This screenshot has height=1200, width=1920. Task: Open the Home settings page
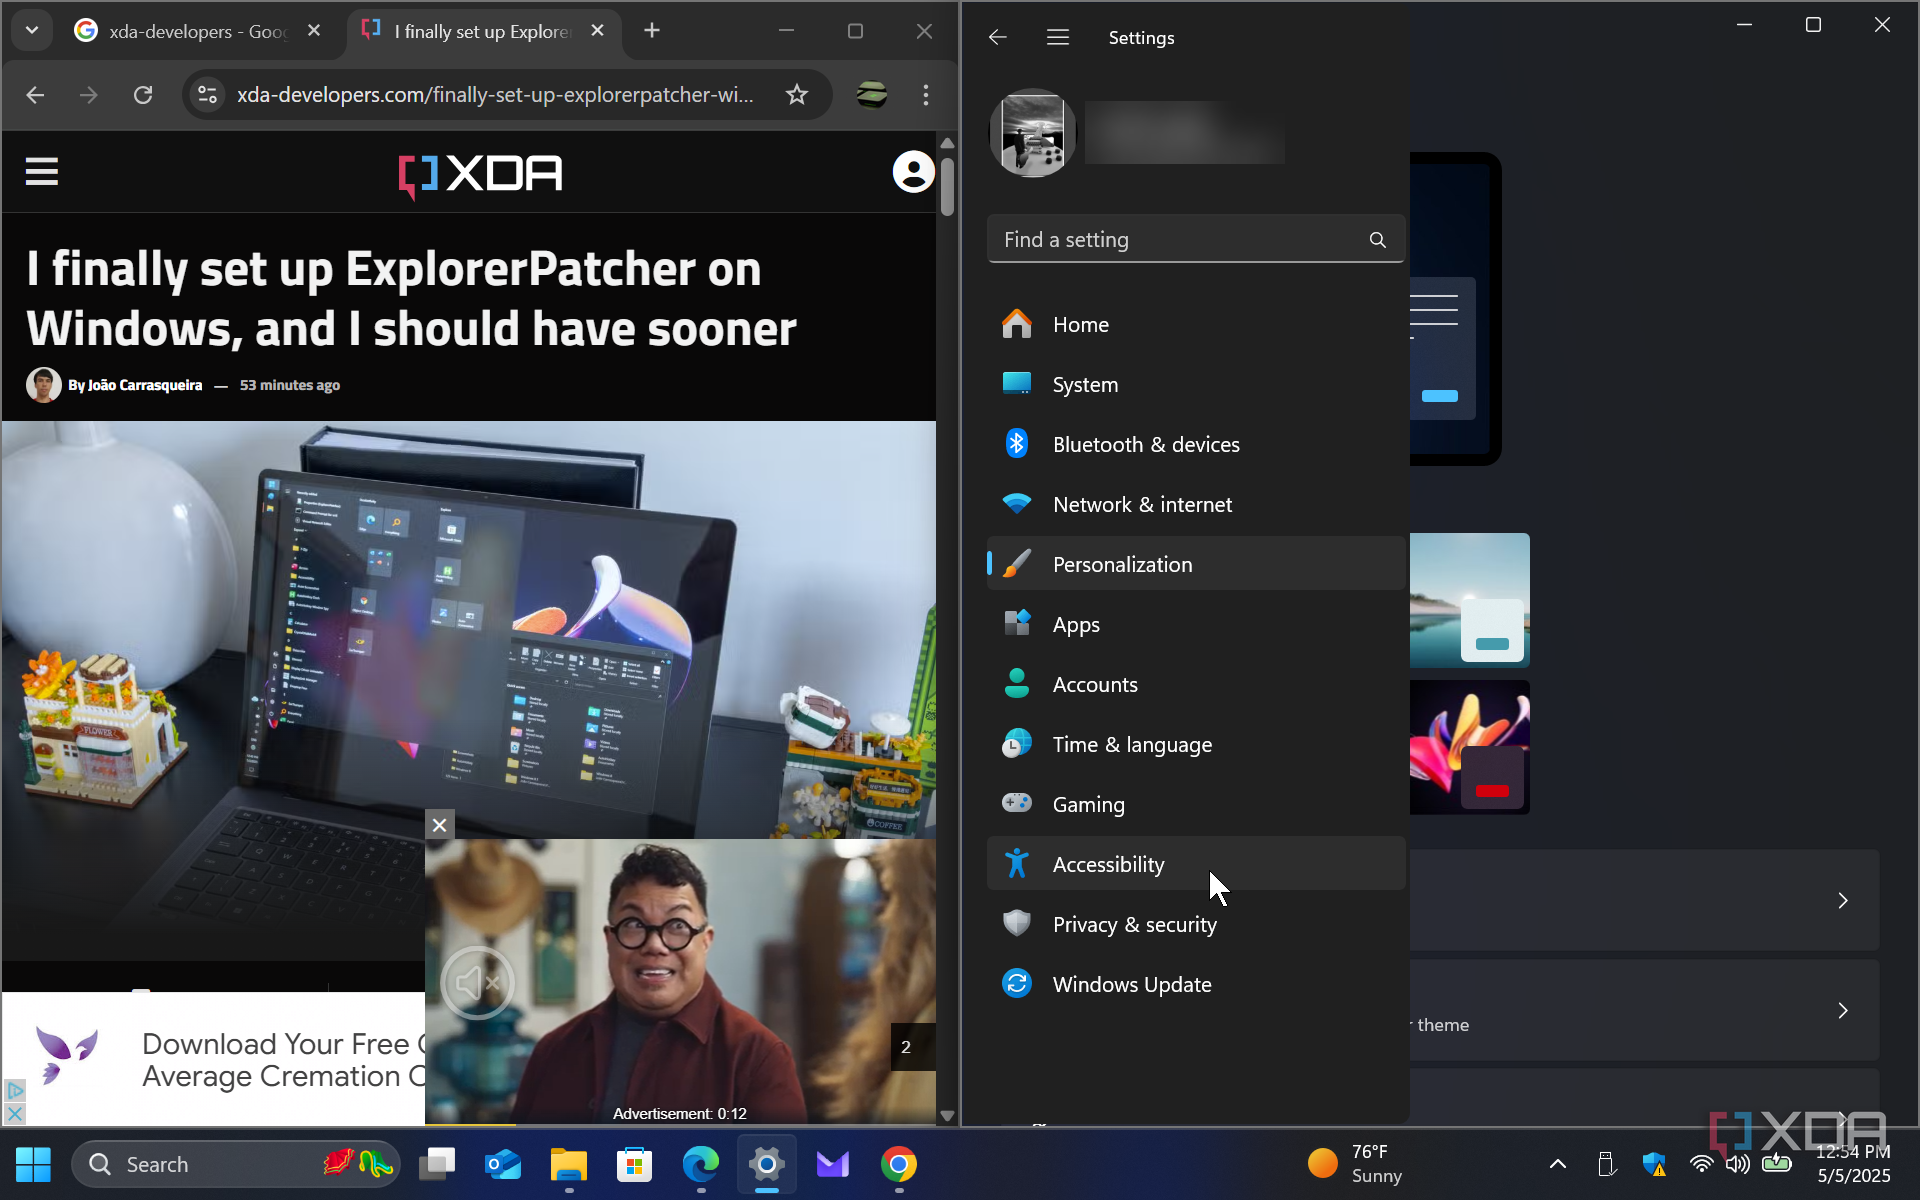click(x=1196, y=325)
